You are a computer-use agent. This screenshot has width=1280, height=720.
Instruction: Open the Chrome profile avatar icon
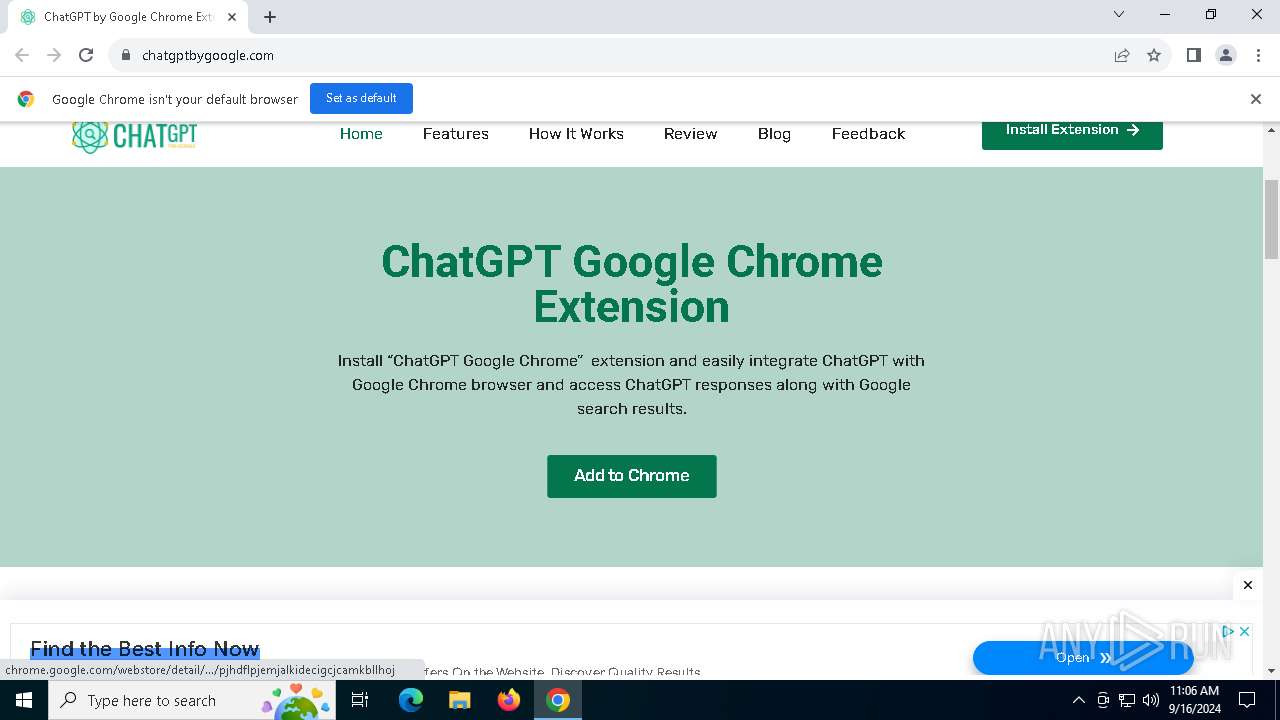coord(1226,55)
